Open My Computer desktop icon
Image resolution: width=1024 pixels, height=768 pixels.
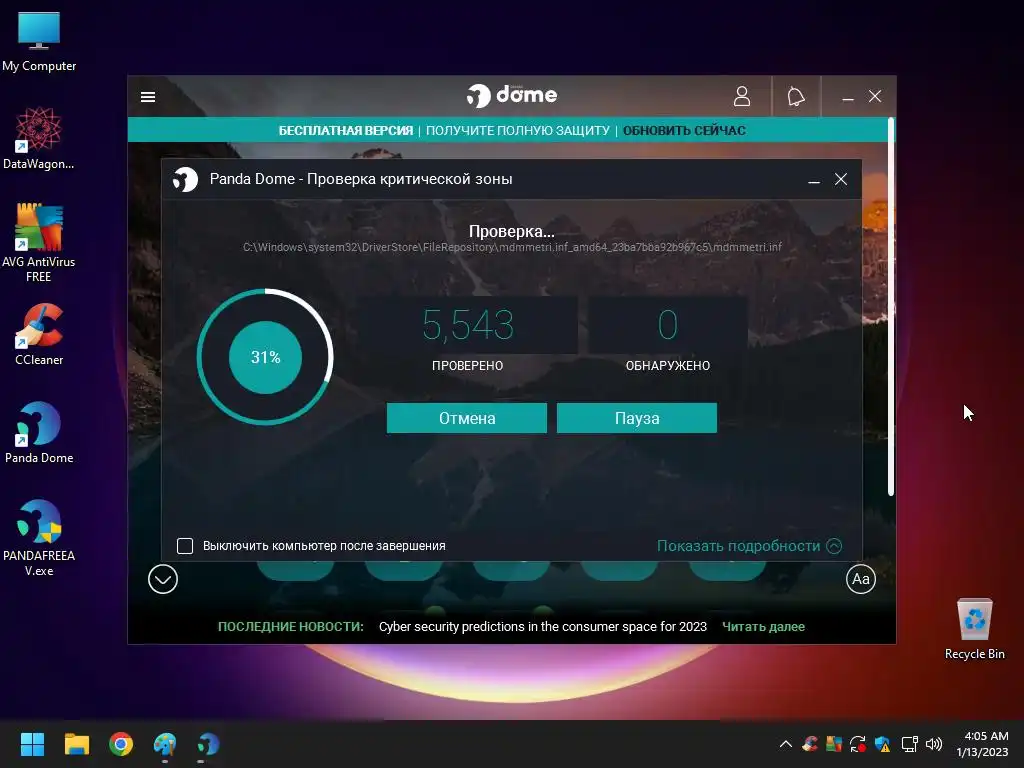point(39,41)
